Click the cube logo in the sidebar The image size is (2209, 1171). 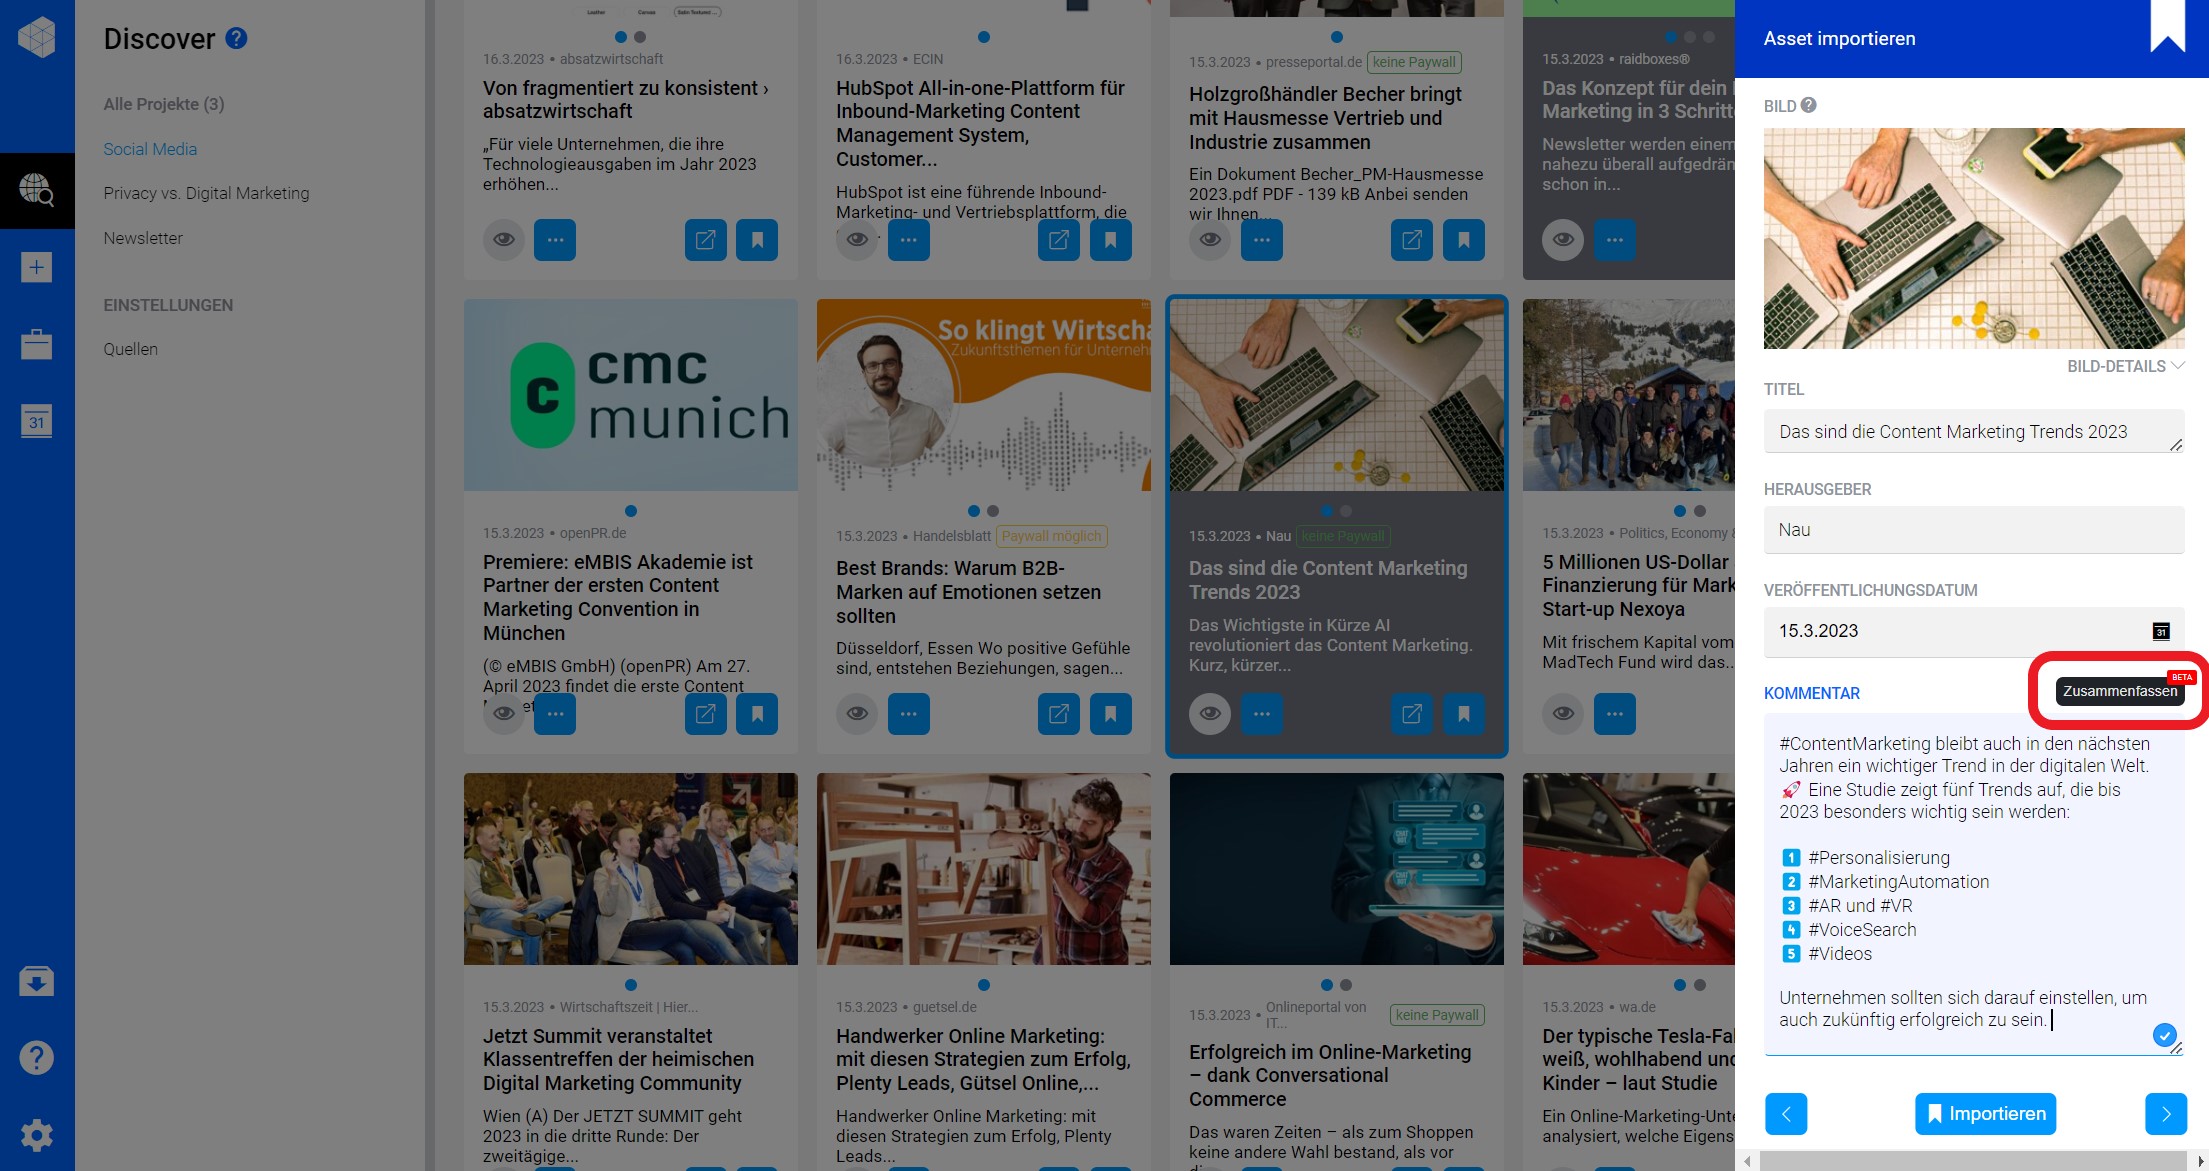37,38
